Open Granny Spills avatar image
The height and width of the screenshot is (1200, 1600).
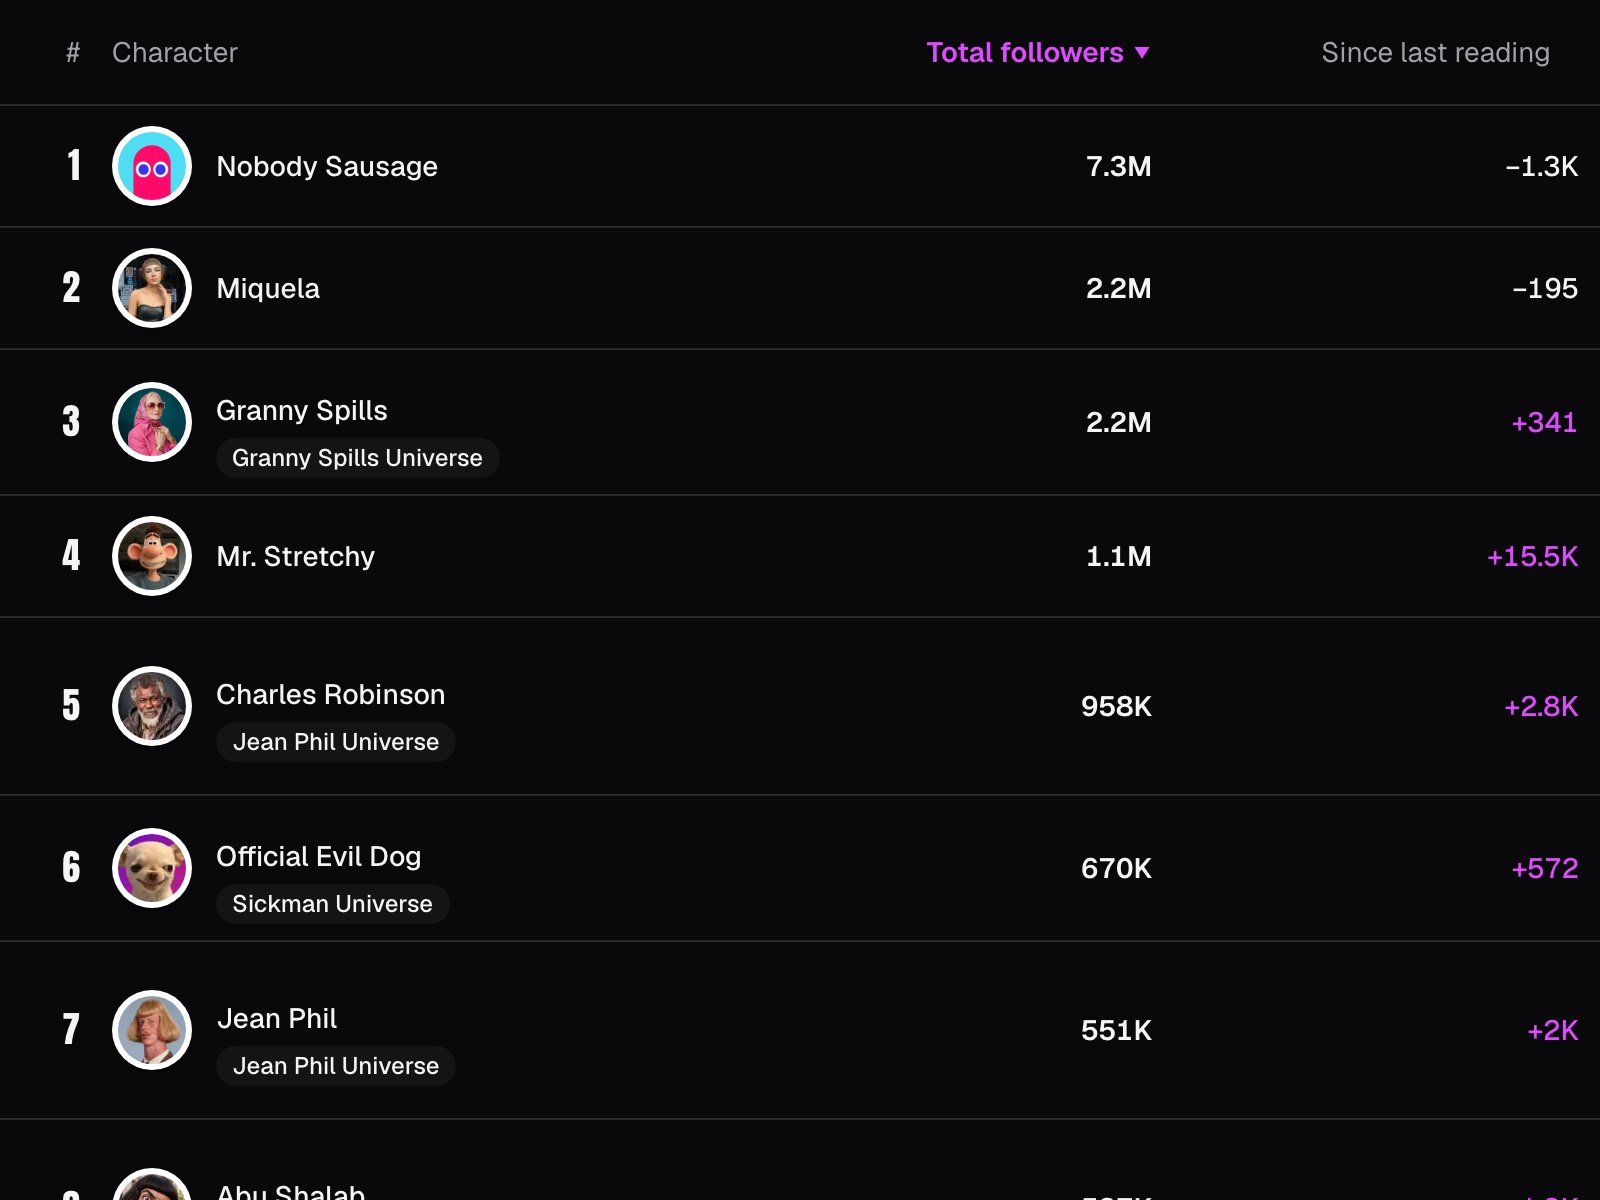pyautogui.click(x=152, y=422)
